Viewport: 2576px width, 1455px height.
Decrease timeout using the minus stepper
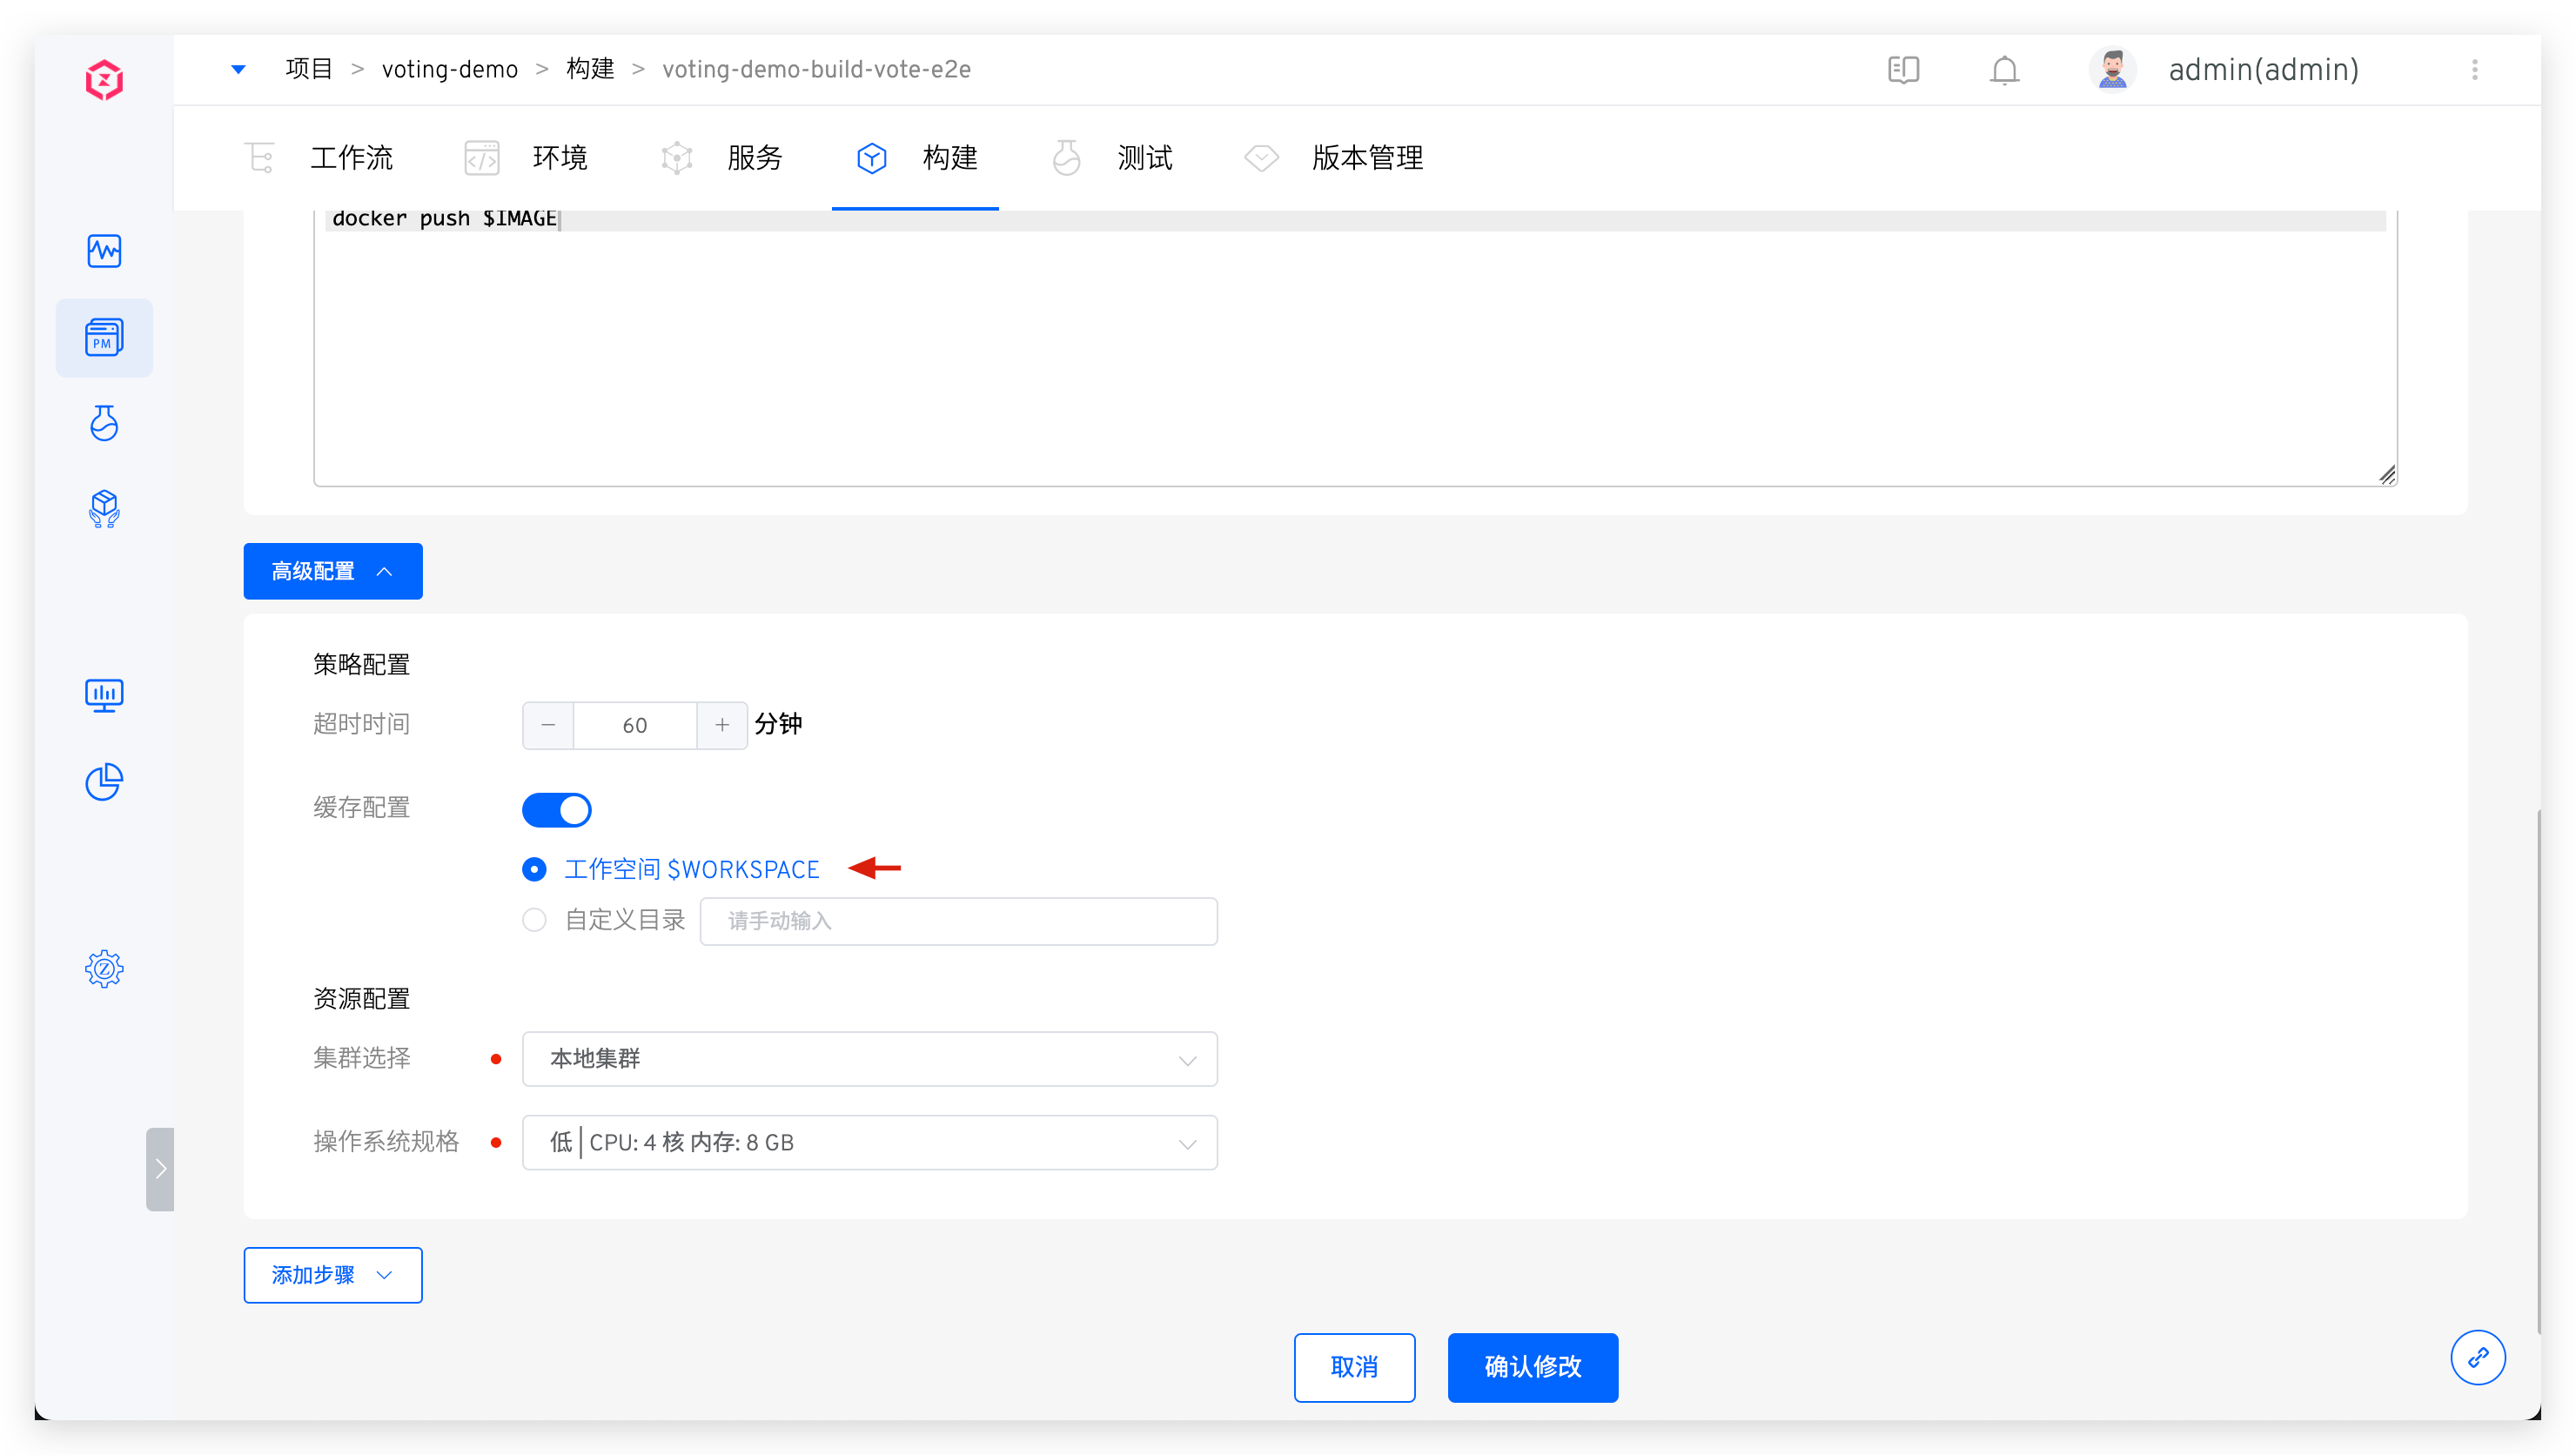[547, 725]
